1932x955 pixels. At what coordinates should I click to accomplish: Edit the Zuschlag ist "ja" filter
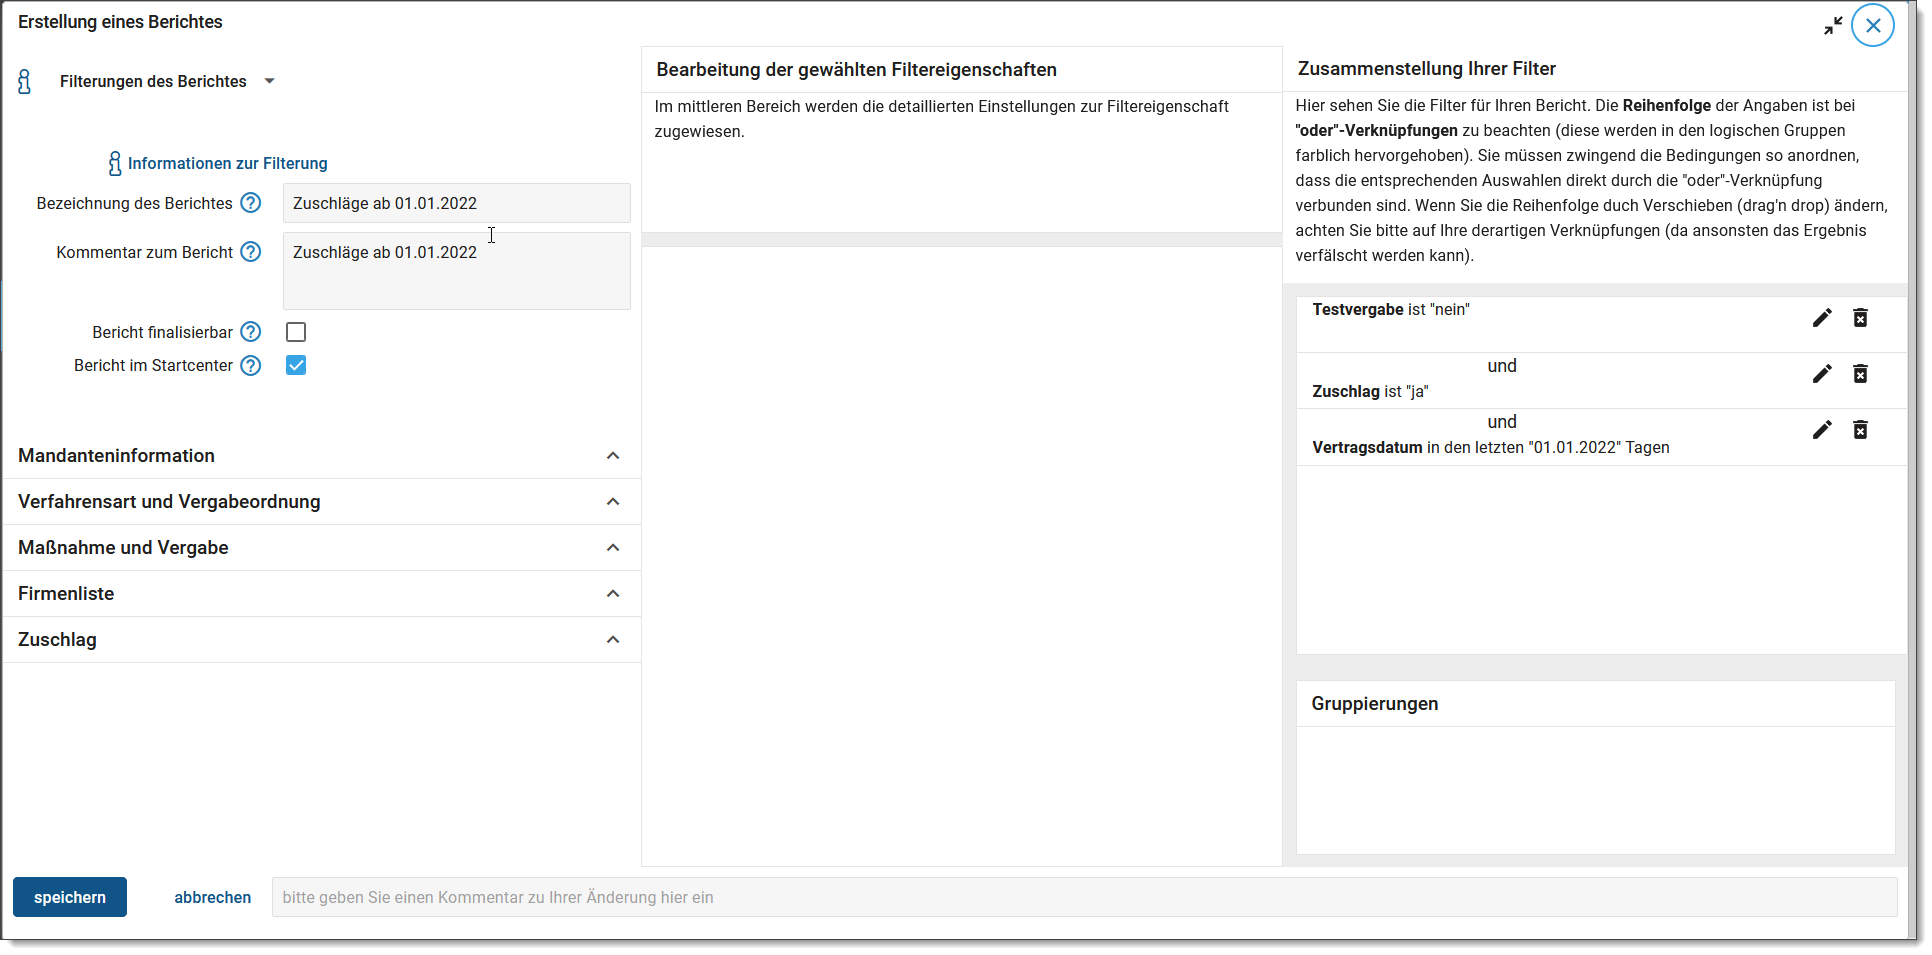[x=1822, y=374]
